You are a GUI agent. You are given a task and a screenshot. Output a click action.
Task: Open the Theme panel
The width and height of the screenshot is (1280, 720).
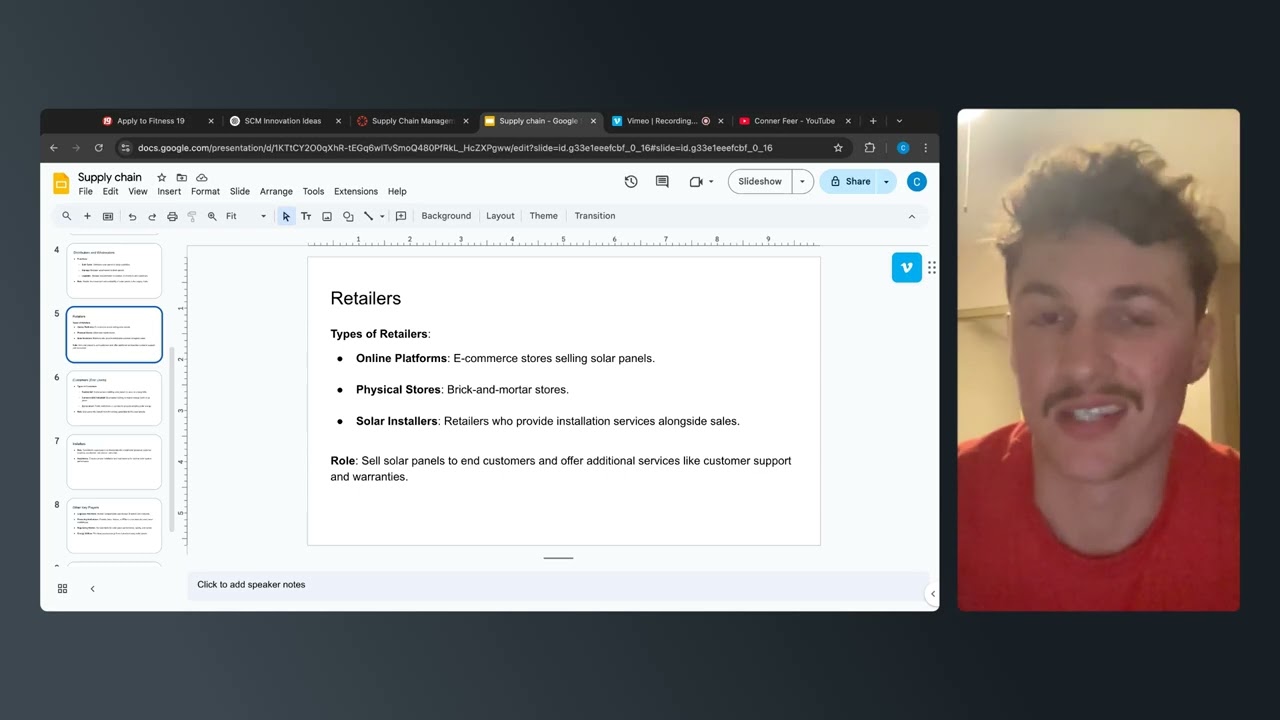543,216
